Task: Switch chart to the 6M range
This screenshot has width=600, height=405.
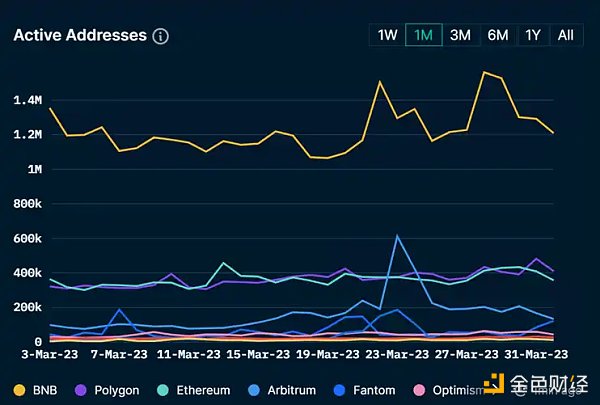Action: pyautogui.click(x=497, y=35)
